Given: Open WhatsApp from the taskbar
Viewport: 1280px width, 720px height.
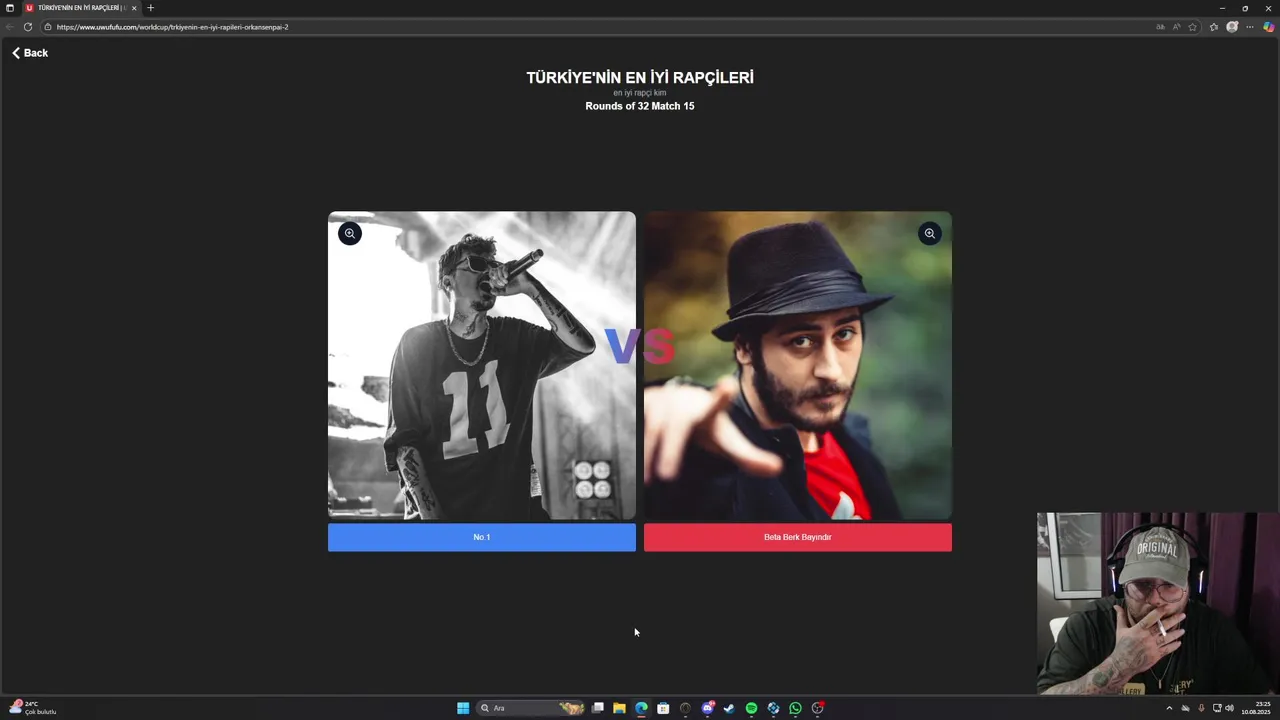Looking at the screenshot, I should click(x=795, y=708).
